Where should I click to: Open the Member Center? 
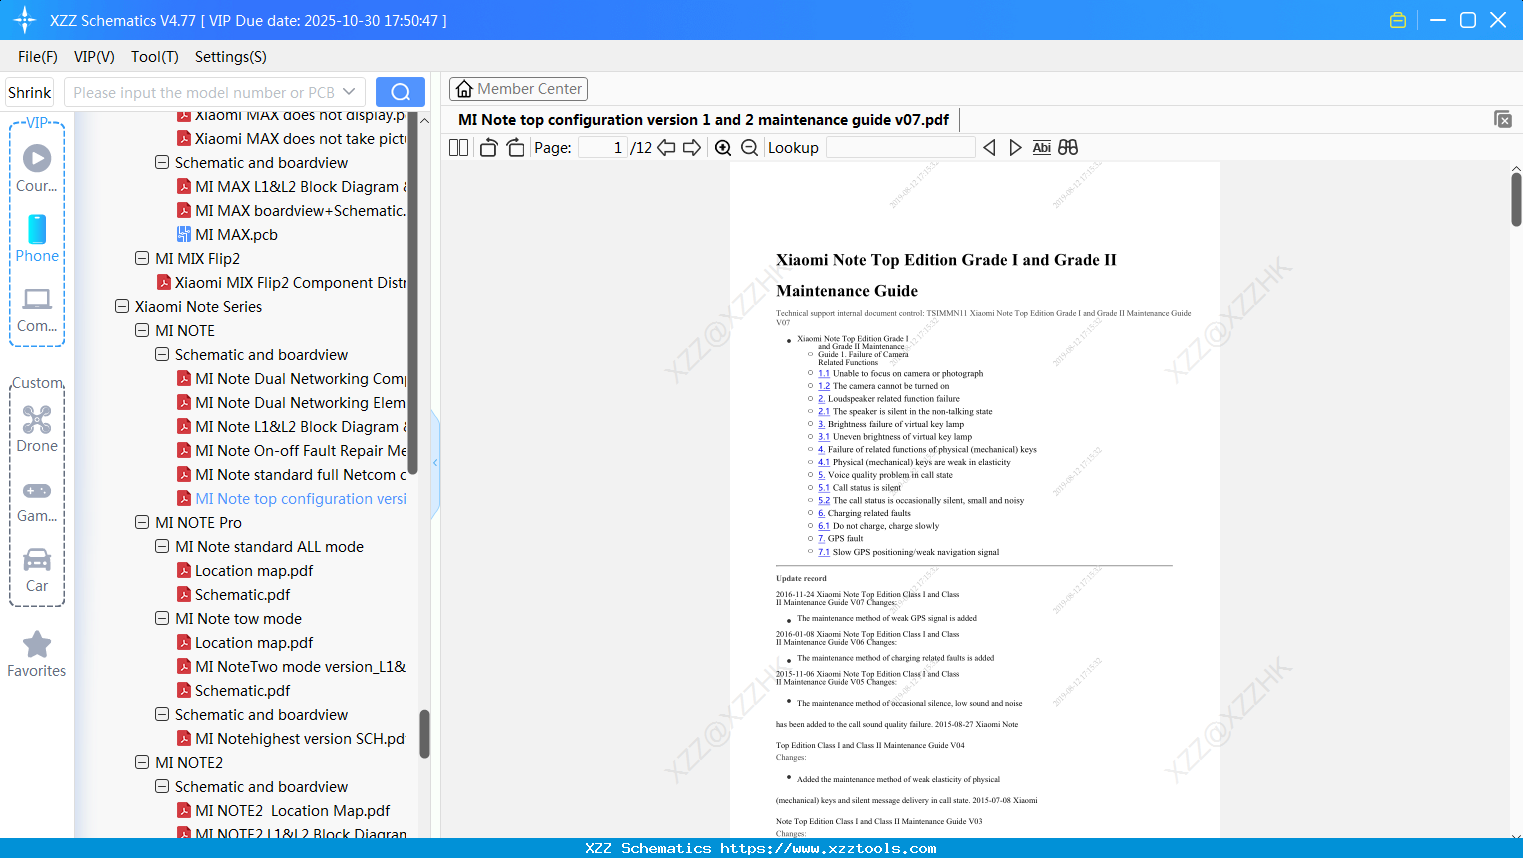[518, 89]
